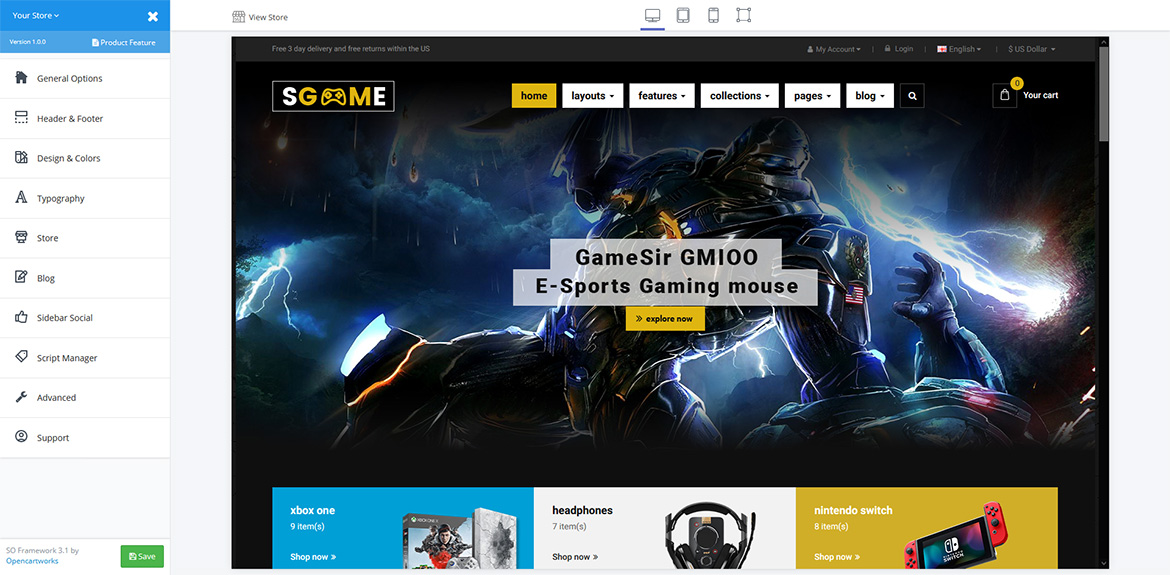The height and width of the screenshot is (575, 1170).
Task: Click the Sidebar Social thumbs-up icon
Action: point(22,317)
